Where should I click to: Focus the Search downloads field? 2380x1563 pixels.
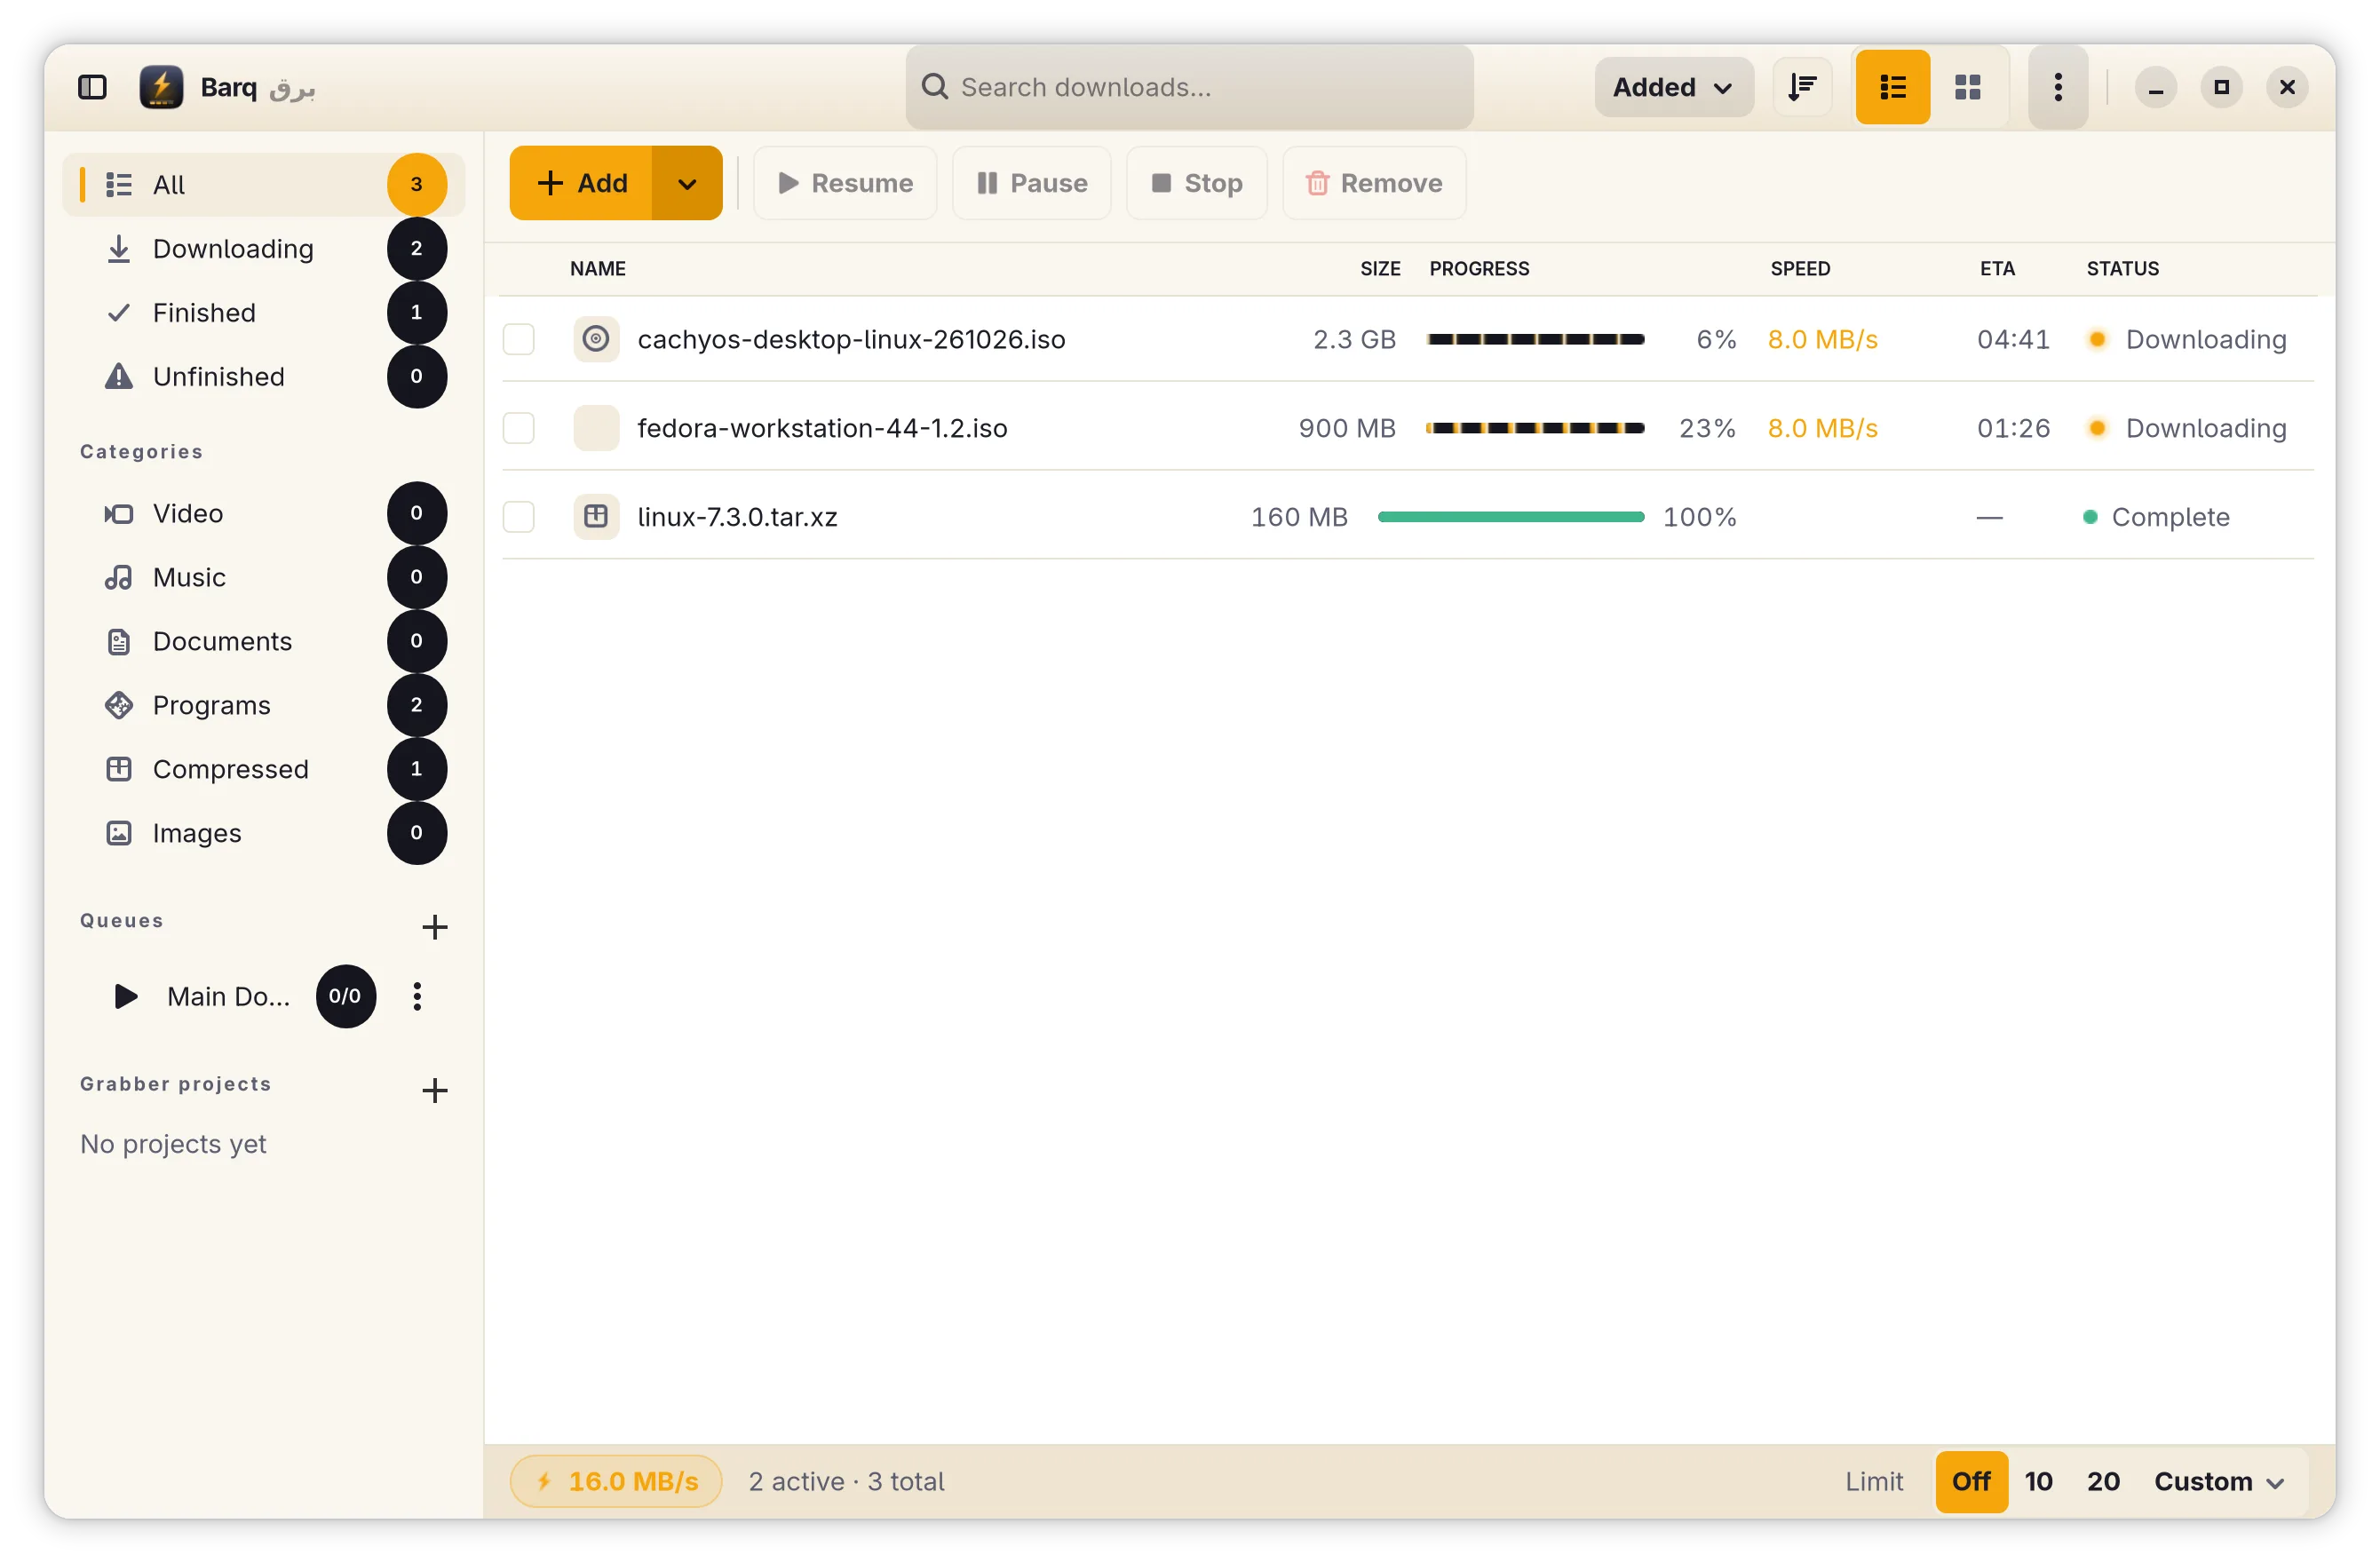pyautogui.click(x=1189, y=87)
